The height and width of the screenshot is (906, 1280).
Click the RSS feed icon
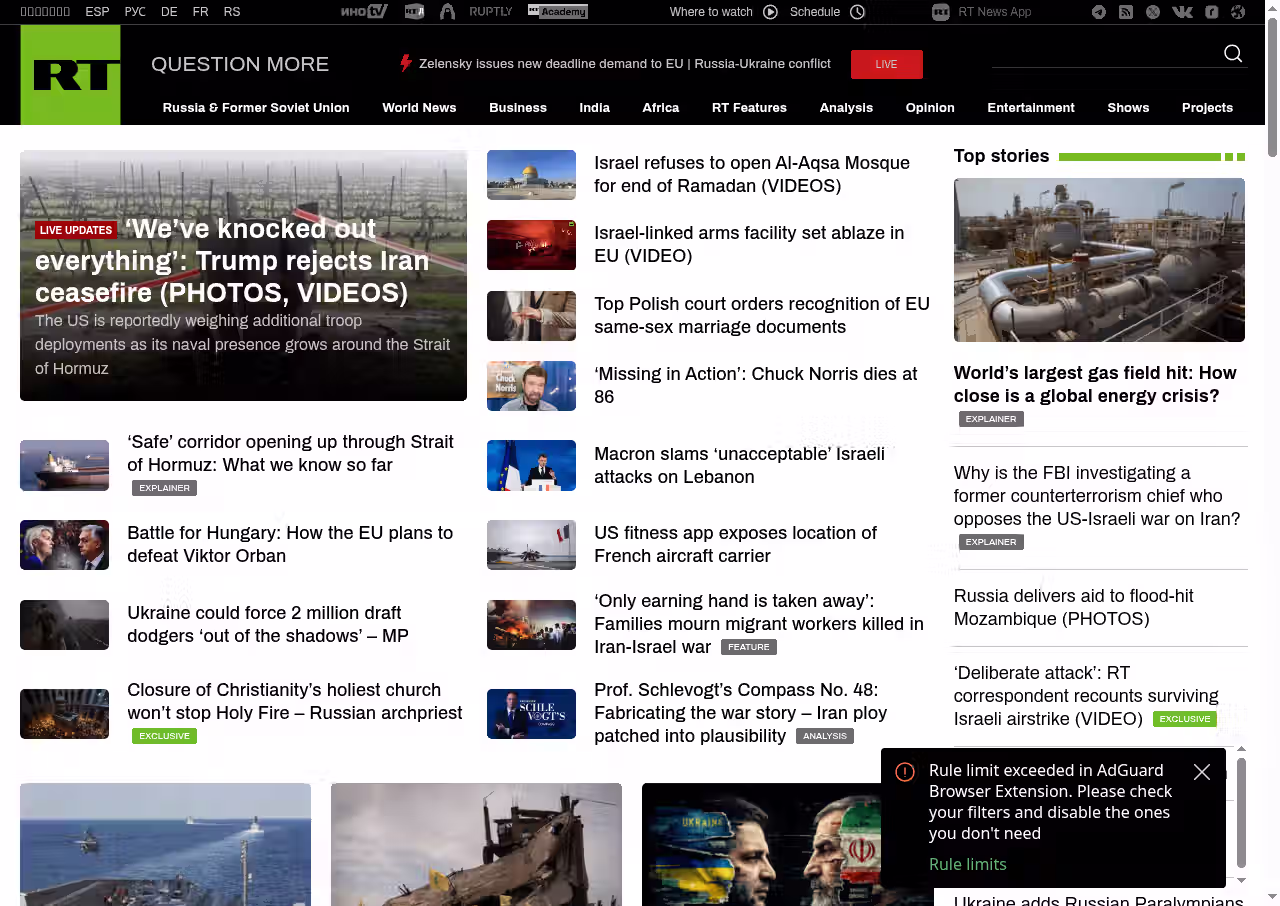click(1126, 12)
